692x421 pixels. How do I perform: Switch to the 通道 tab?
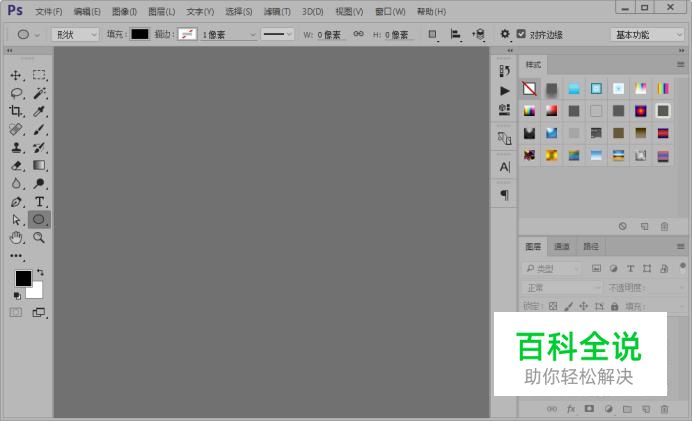(562, 247)
